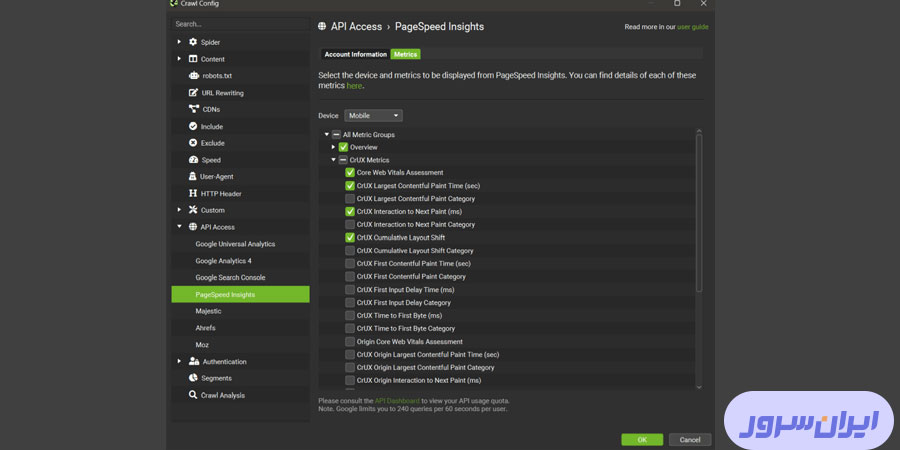This screenshot has width=900, height=450.
Task: Click the Include checkmark icon
Action: pyautogui.click(x=192, y=127)
